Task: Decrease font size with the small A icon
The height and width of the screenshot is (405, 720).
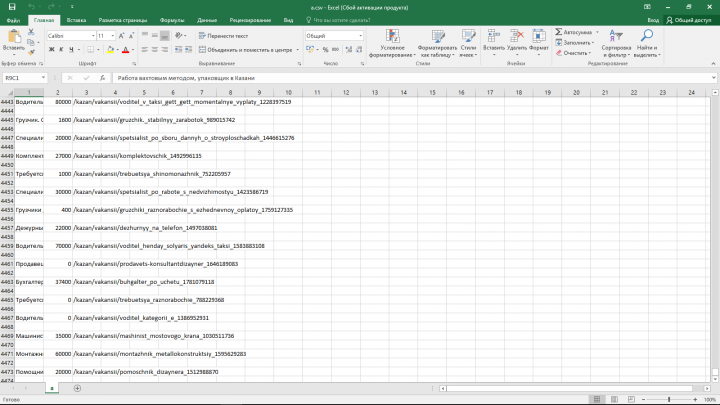Action: (x=131, y=36)
